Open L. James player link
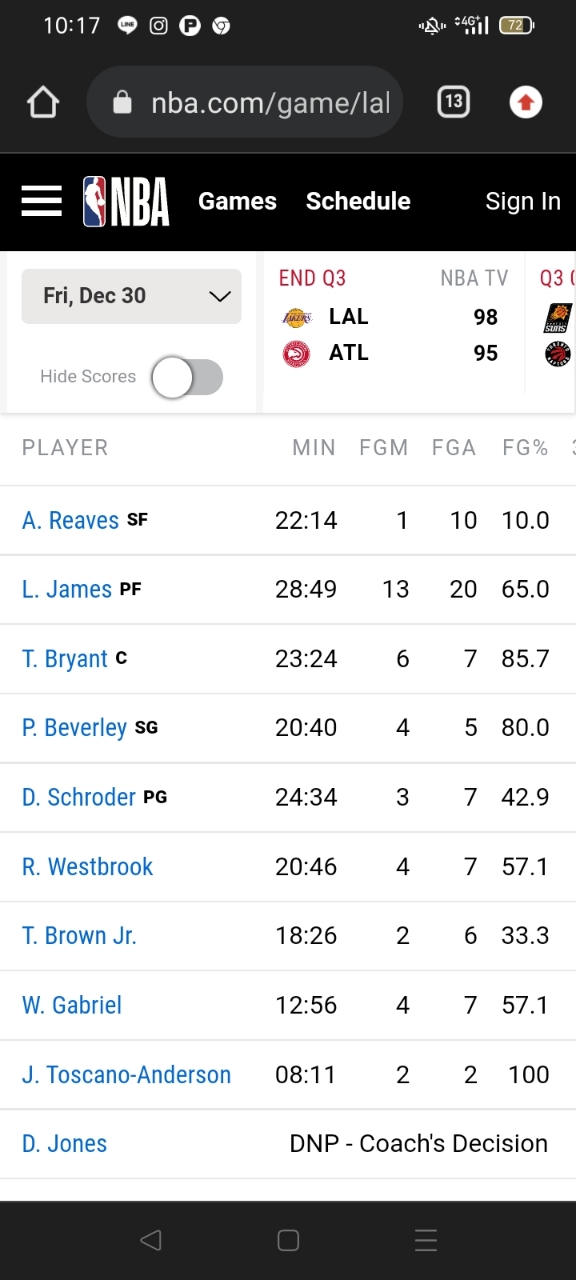 pos(67,589)
